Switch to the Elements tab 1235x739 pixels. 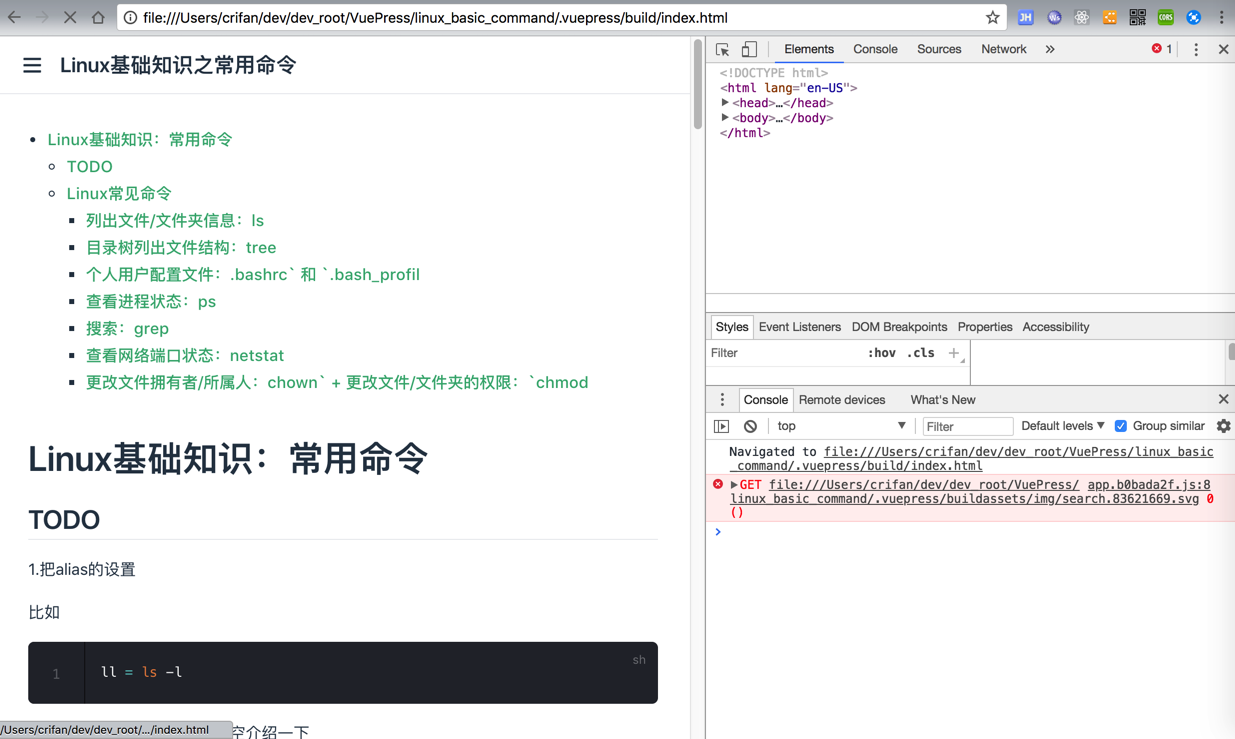click(809, 49)
